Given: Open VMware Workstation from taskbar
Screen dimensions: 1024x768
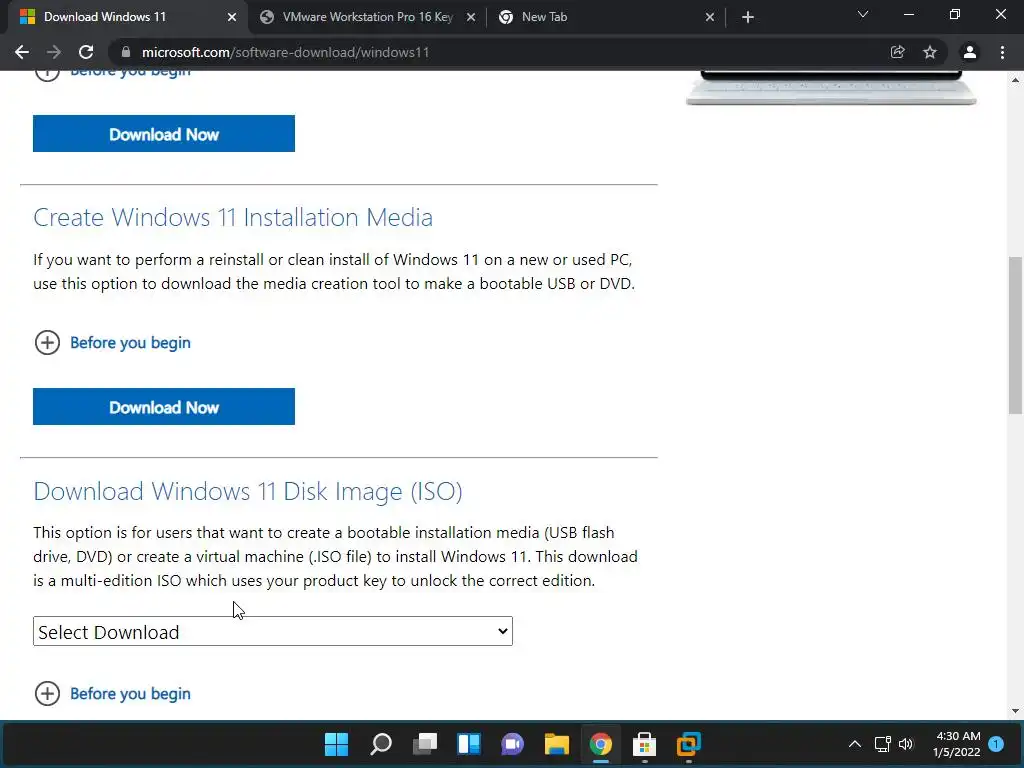Looking at the screenshot, I should (689, 744).
